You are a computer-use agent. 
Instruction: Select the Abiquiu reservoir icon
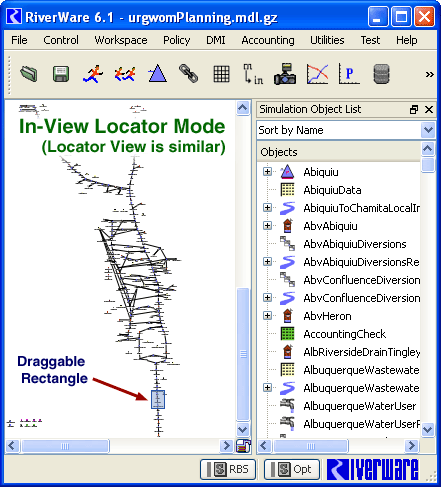pyautogui.click(x=287, y=172)
